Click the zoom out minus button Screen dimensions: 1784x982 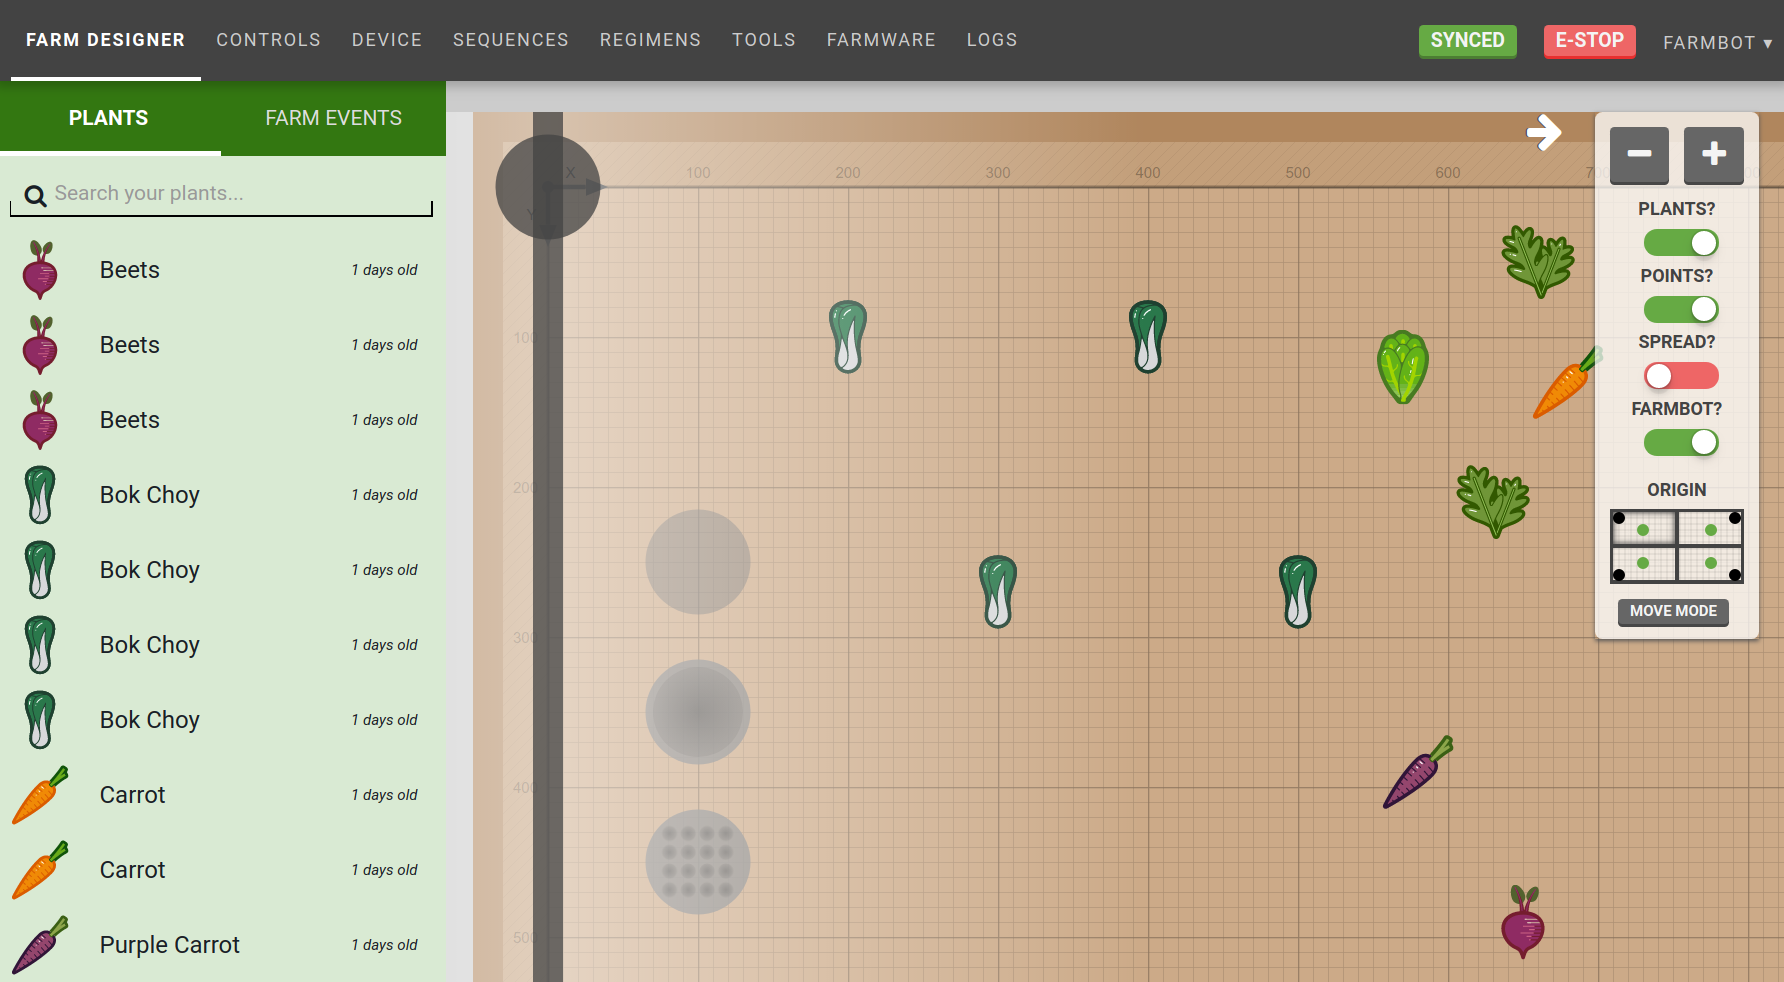point(1639,155)
